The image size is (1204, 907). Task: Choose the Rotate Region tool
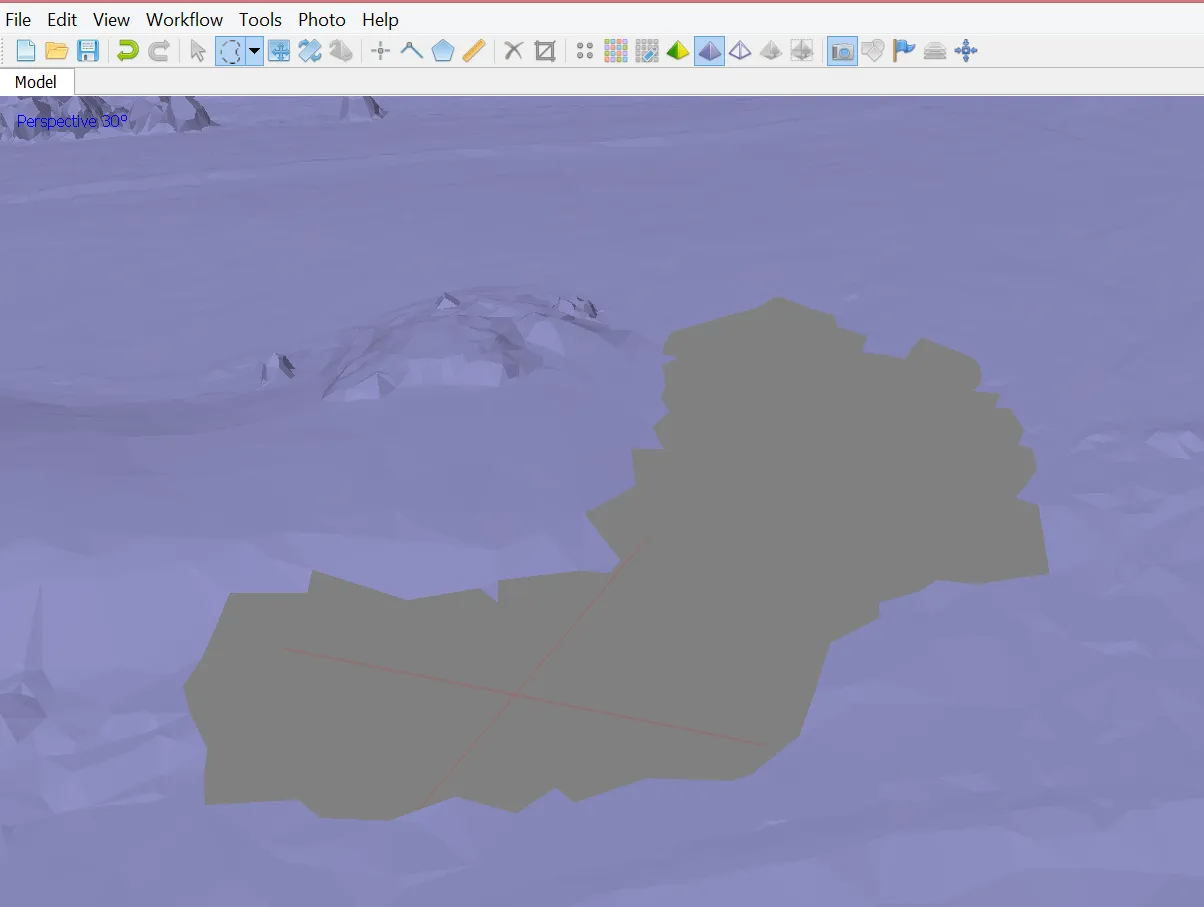click(x=310, y=51)
